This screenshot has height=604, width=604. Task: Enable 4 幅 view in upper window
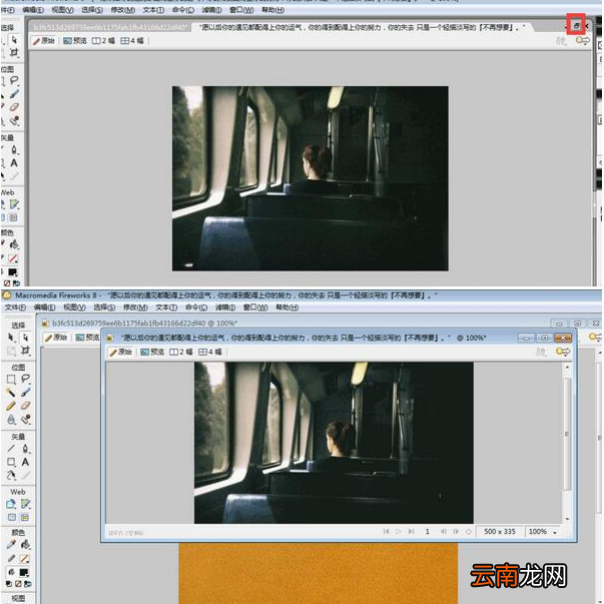click(132, 40)
